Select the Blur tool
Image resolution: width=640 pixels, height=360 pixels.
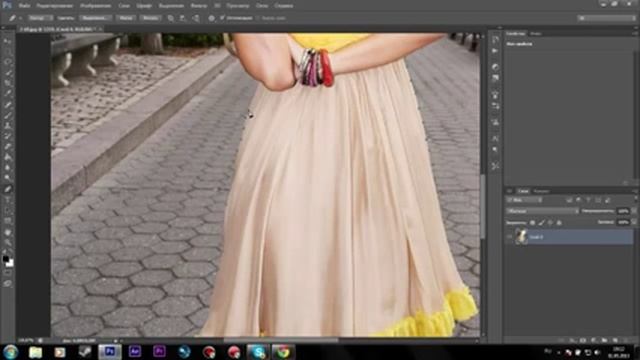pos(7,168)
